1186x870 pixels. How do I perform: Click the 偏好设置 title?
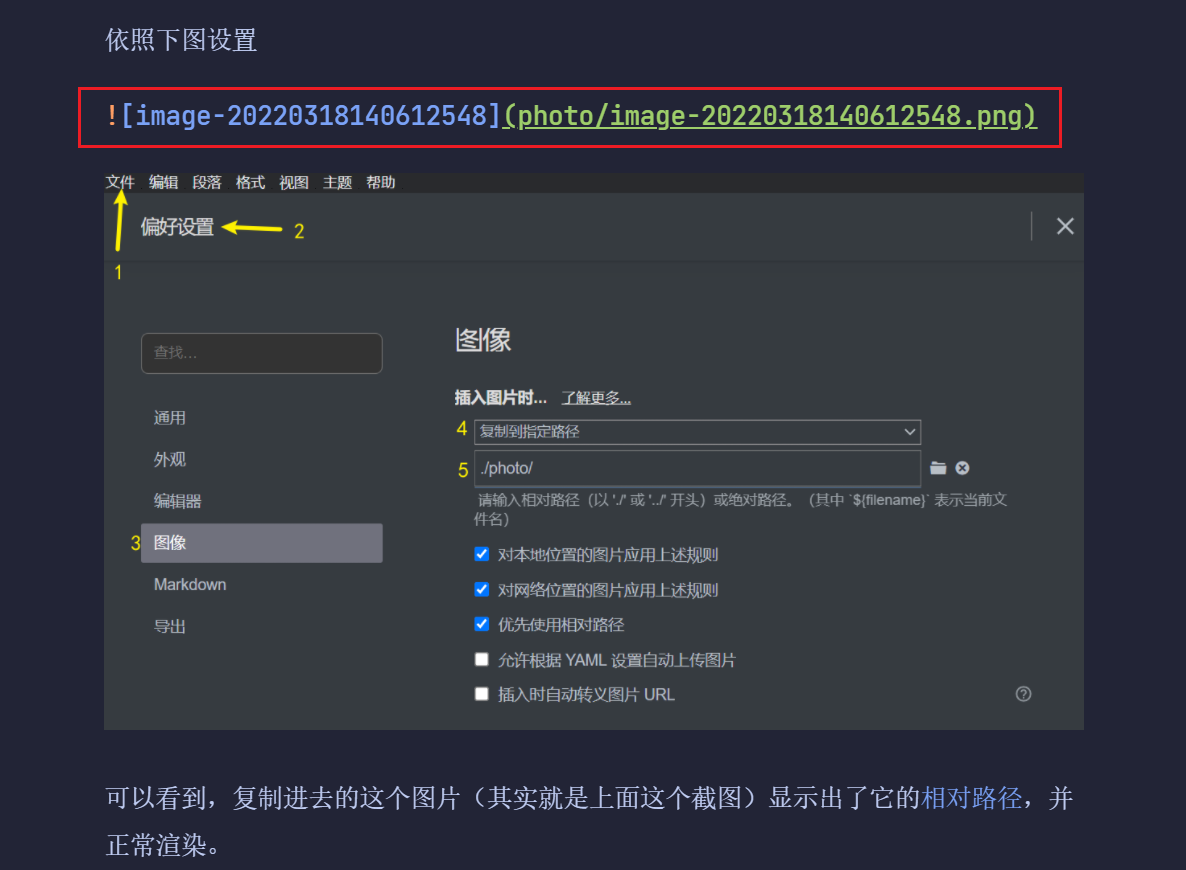177,227
